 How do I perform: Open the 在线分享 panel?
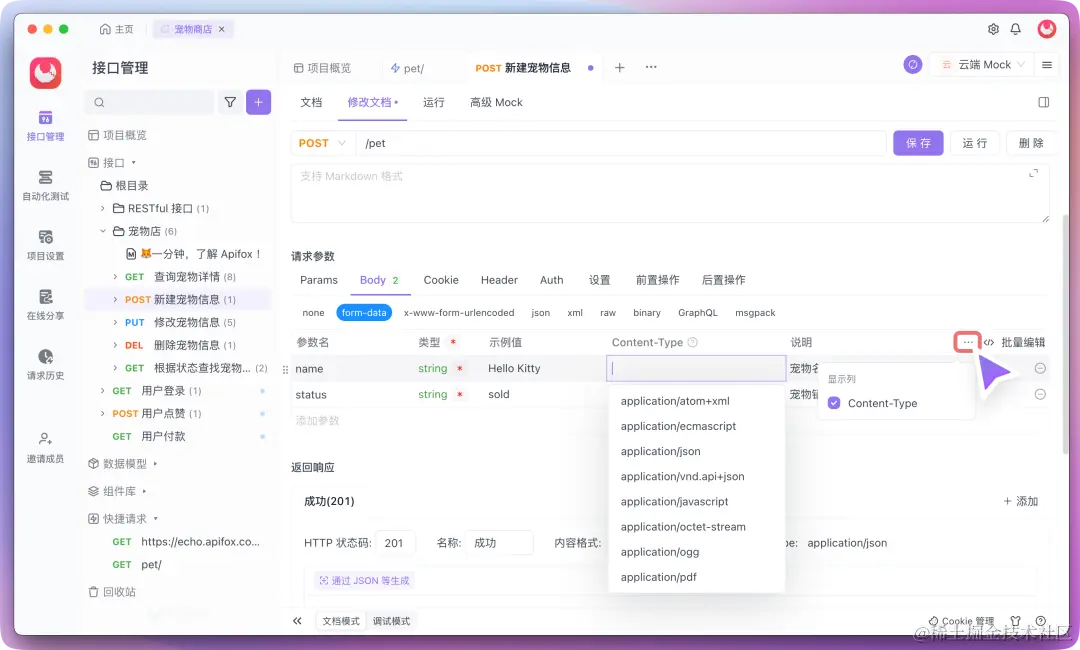44,303
